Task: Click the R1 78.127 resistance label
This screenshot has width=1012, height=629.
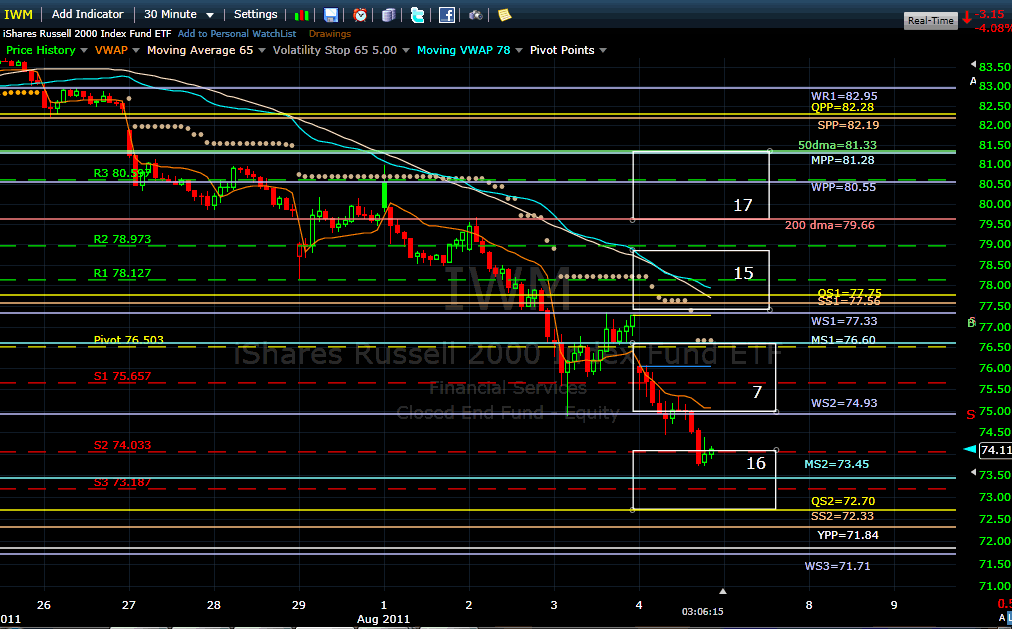Action: (x=122, y=274)
